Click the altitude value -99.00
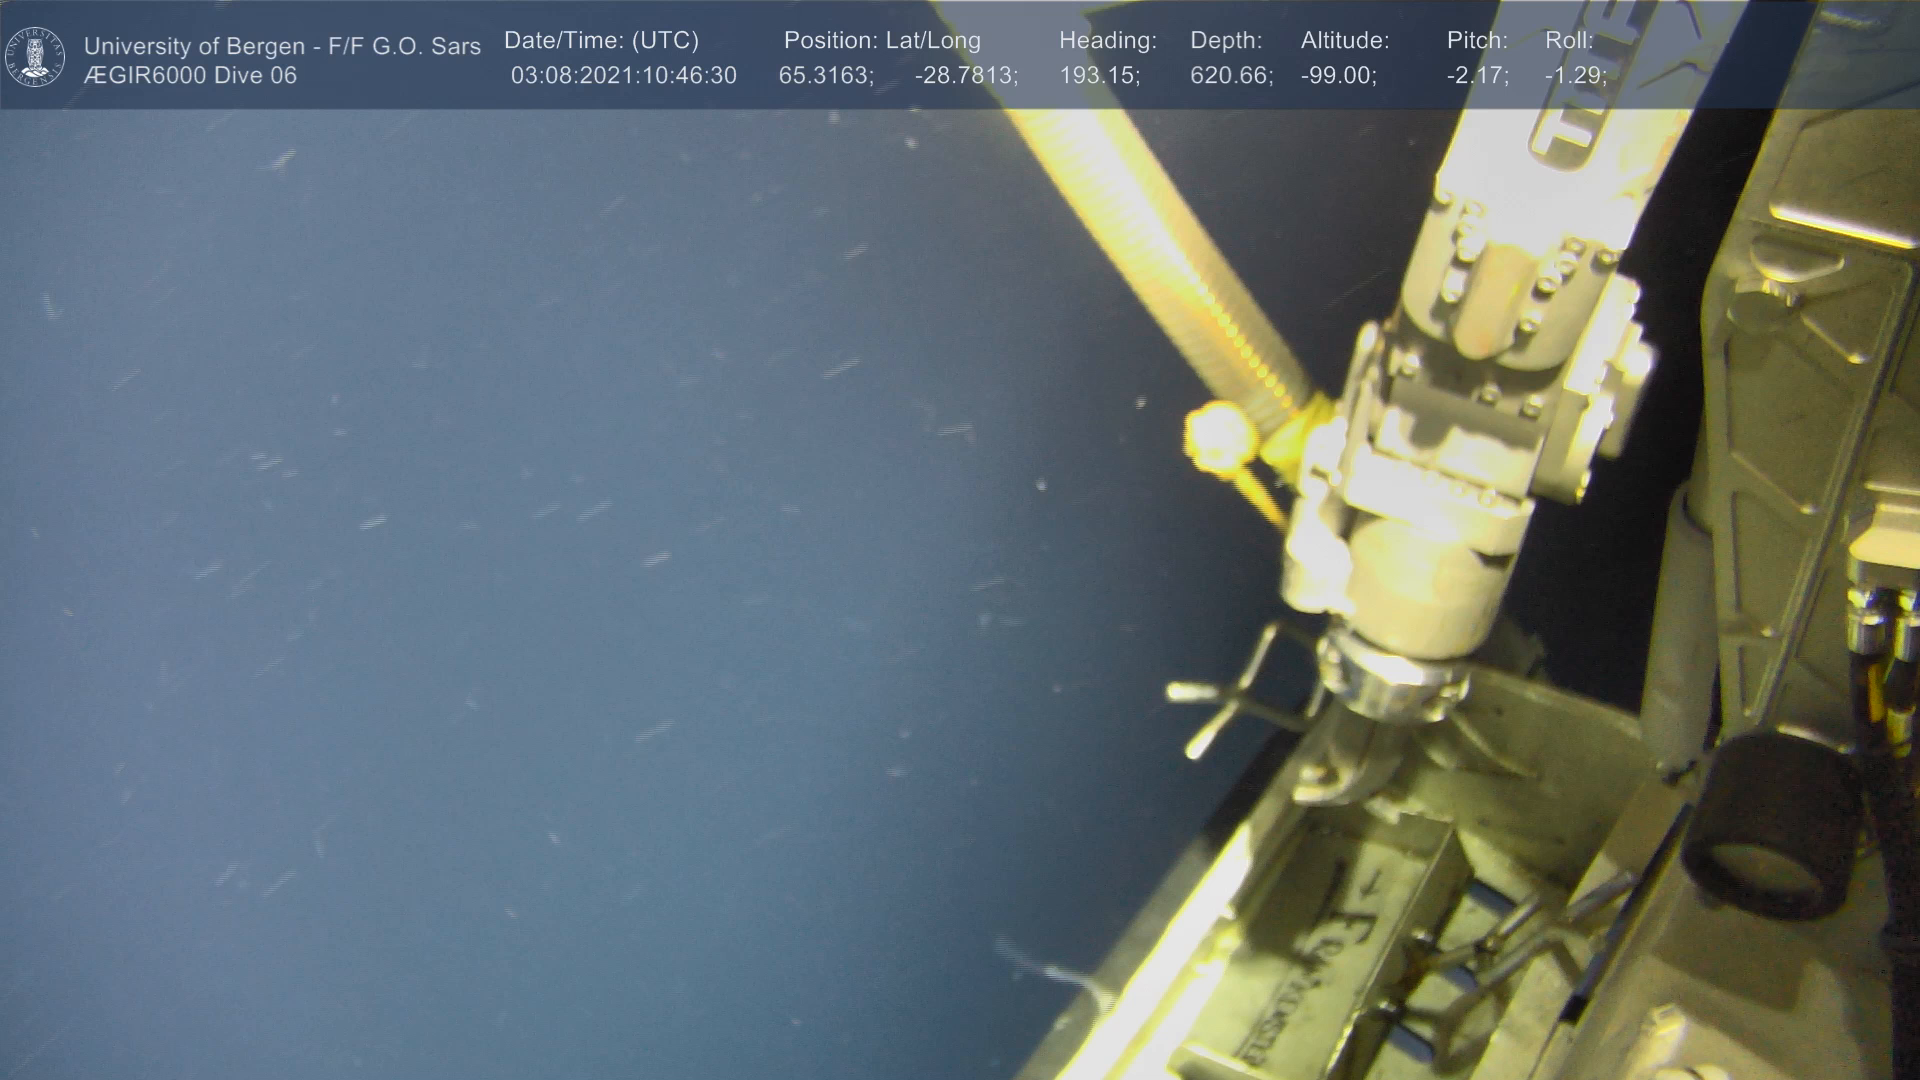Image resolution: width=1920 pixels, height=1080 pixels. point(1338,75)
